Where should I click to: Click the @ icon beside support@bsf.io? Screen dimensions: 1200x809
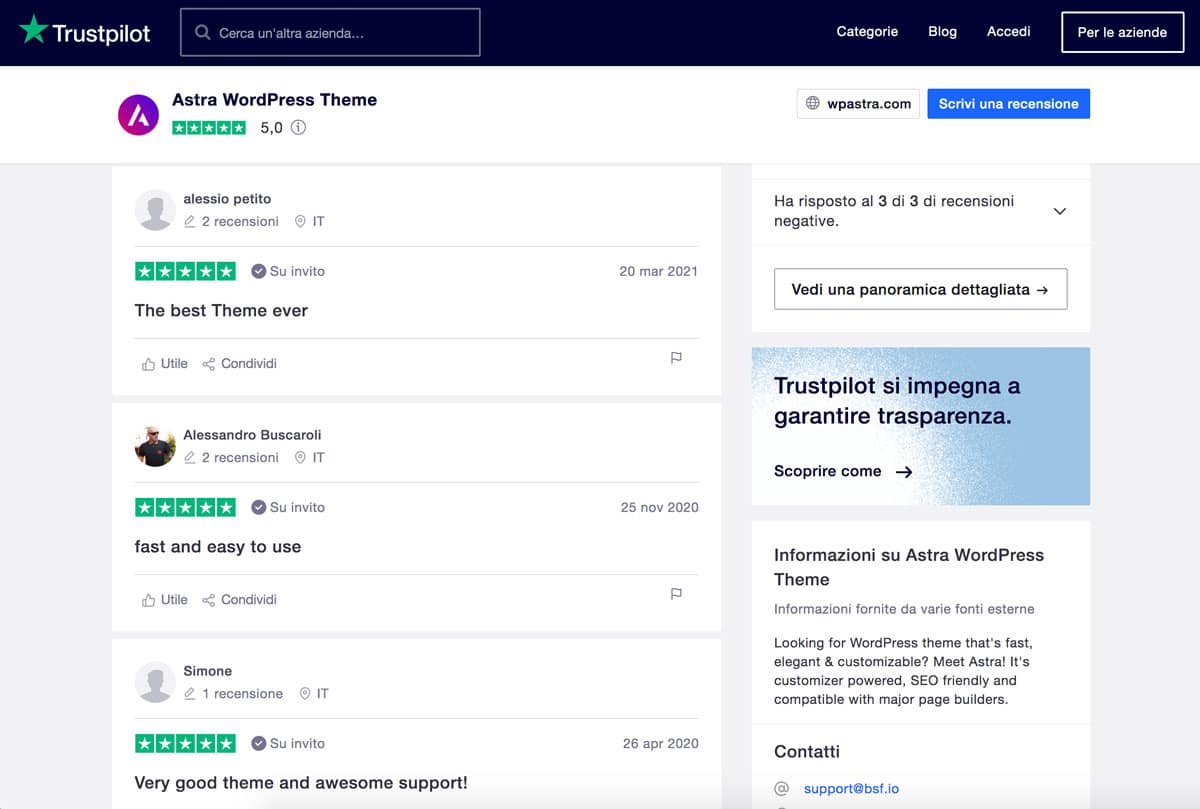782,788
